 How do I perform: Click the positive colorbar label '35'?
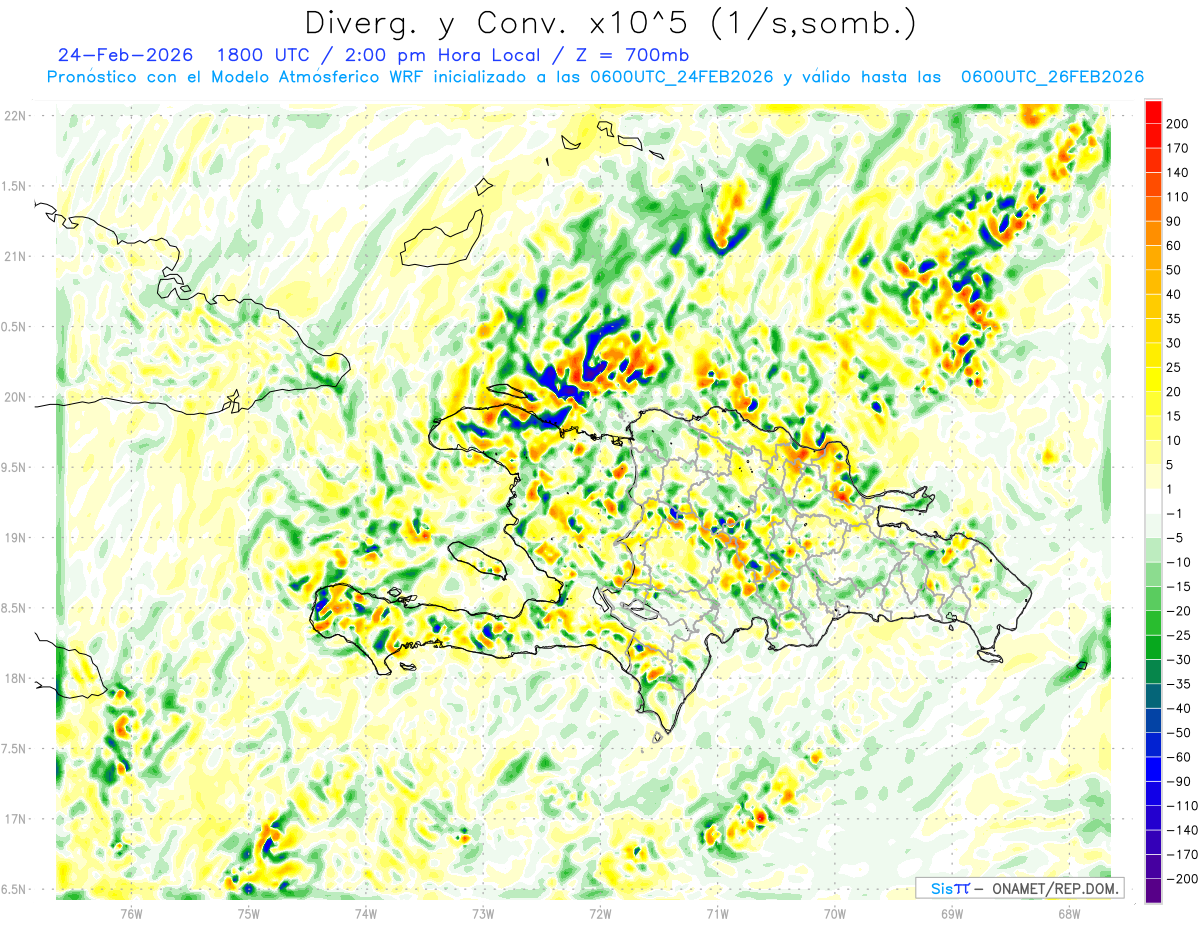1174,319
